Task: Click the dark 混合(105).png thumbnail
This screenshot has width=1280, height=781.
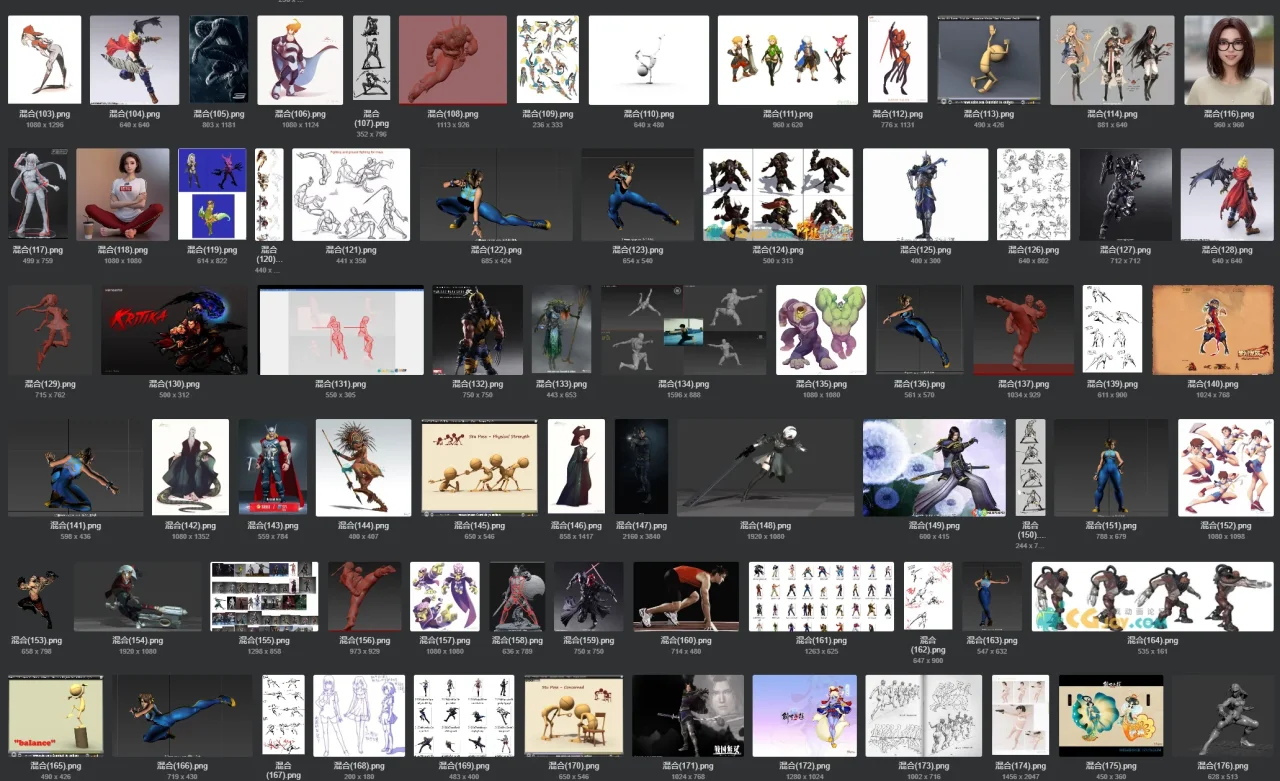Action: (x=219, y=59)
